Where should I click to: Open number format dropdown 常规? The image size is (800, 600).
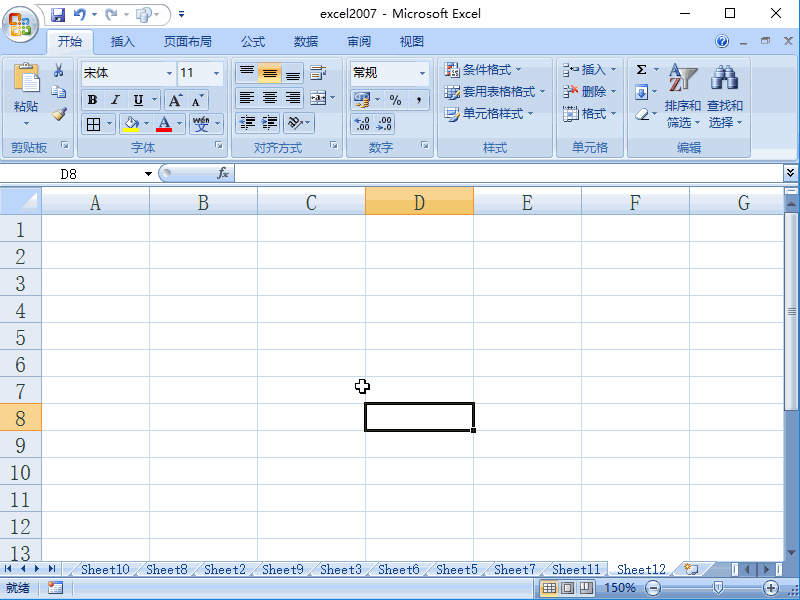coord(422,73)
